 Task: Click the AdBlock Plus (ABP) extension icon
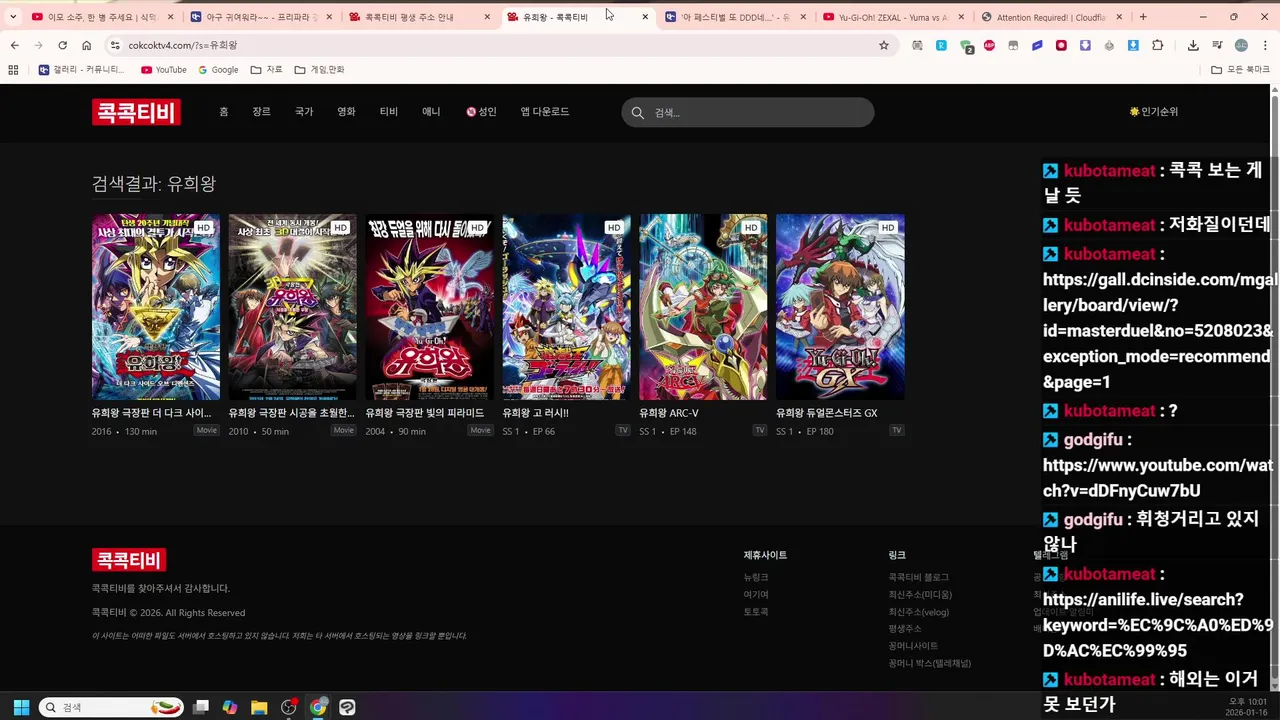(989, 45)
